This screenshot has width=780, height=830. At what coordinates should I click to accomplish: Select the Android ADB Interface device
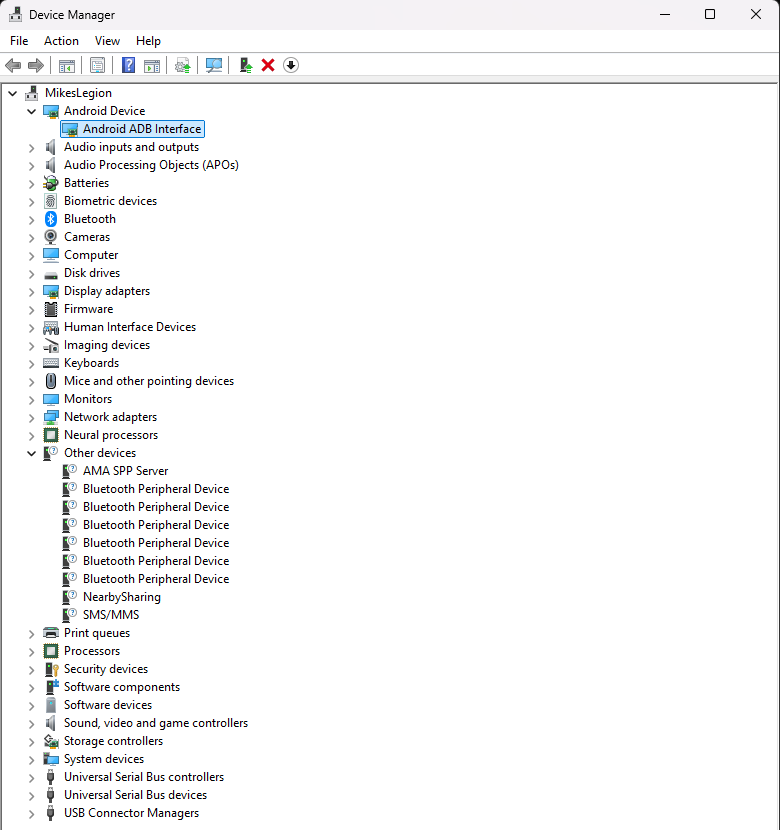[132, 129]
